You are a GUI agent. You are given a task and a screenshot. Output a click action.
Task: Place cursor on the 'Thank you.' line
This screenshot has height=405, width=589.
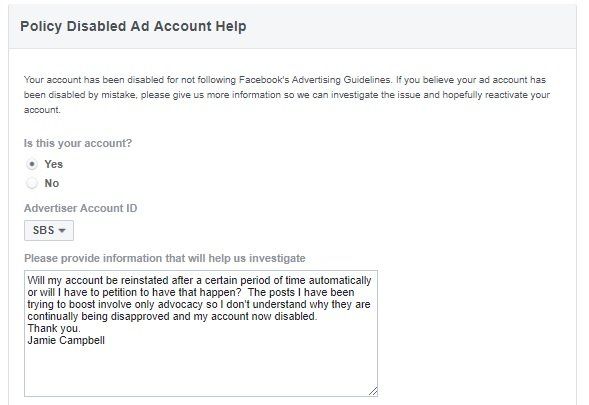tap(54, 328)
